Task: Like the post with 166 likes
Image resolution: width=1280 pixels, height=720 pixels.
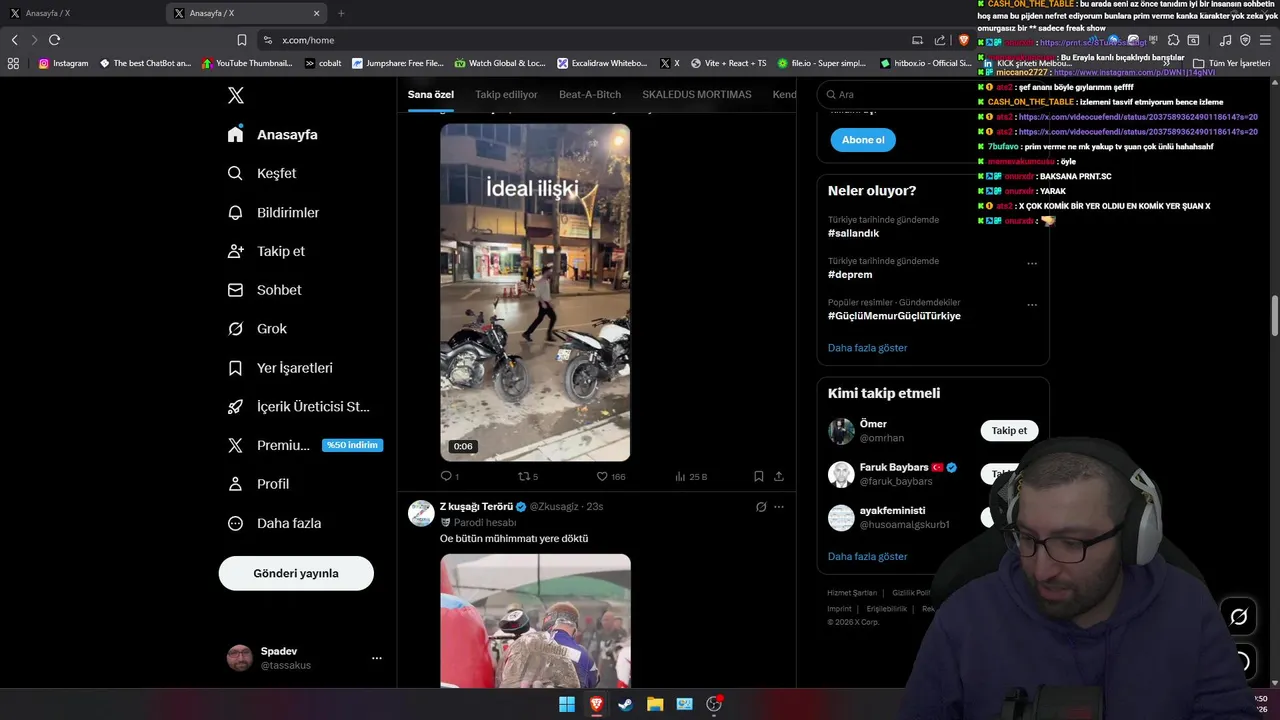Action: [x=610, y=477]
